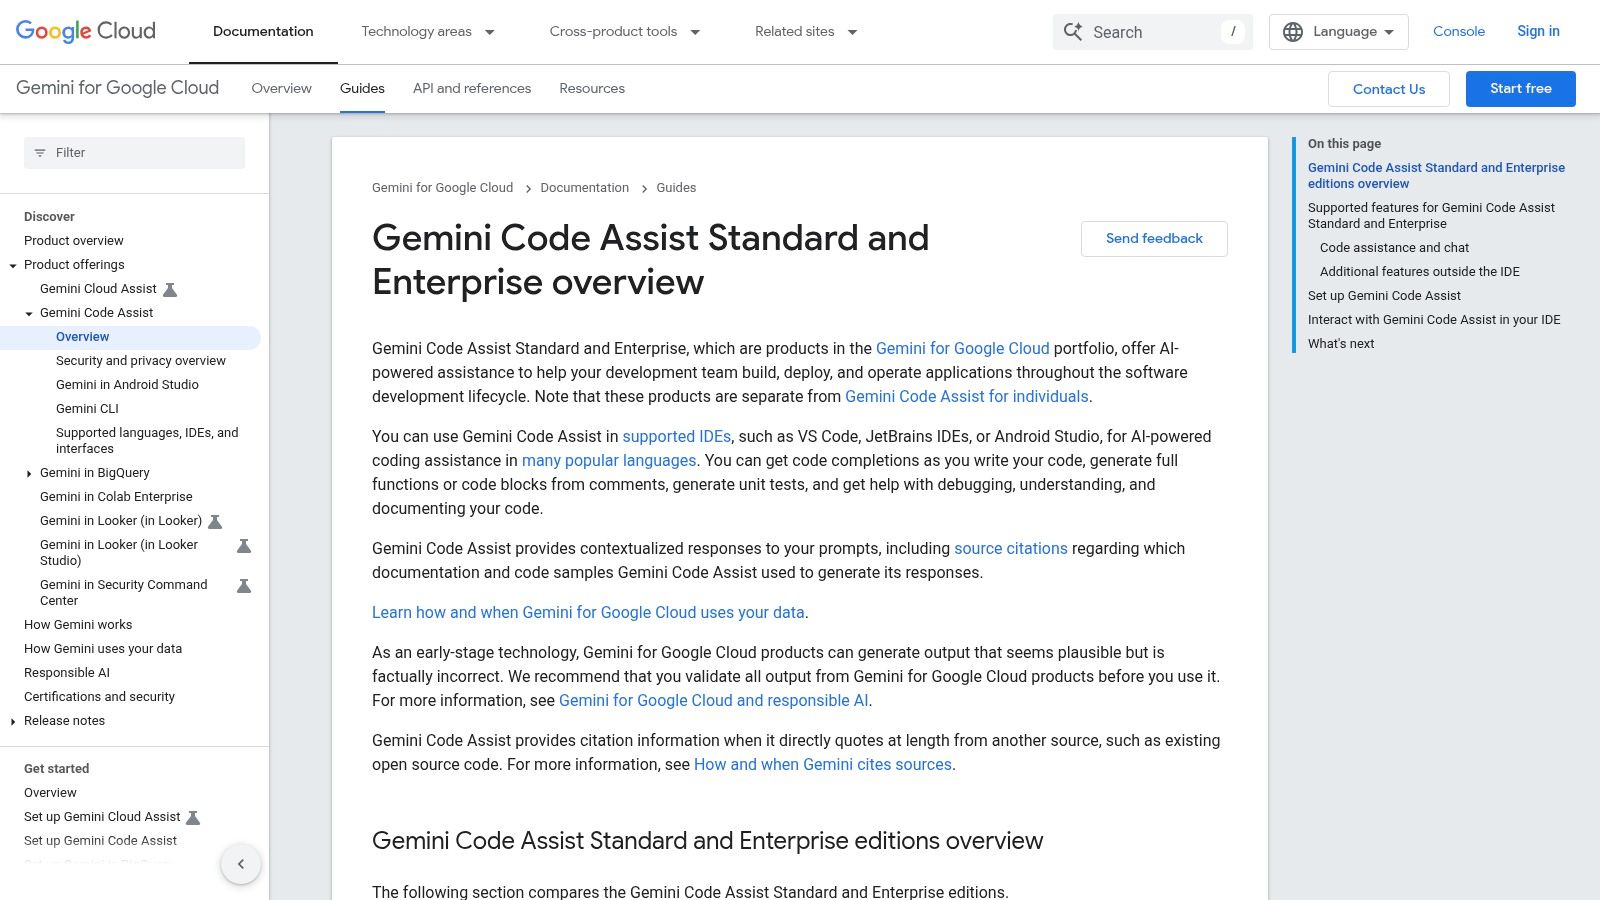Viewport: 1600px width, 900px height.
Task: Click Gemini for Google Cloud breadcrumb
Action: [x=442, y=188]
